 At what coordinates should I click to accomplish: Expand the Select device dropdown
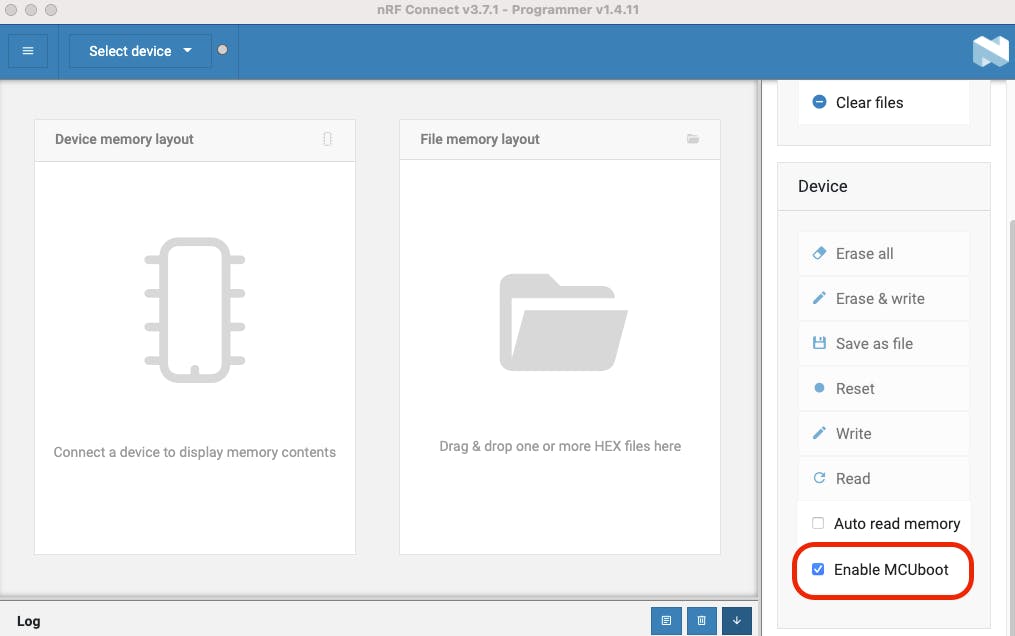click(x=140, y=51)
